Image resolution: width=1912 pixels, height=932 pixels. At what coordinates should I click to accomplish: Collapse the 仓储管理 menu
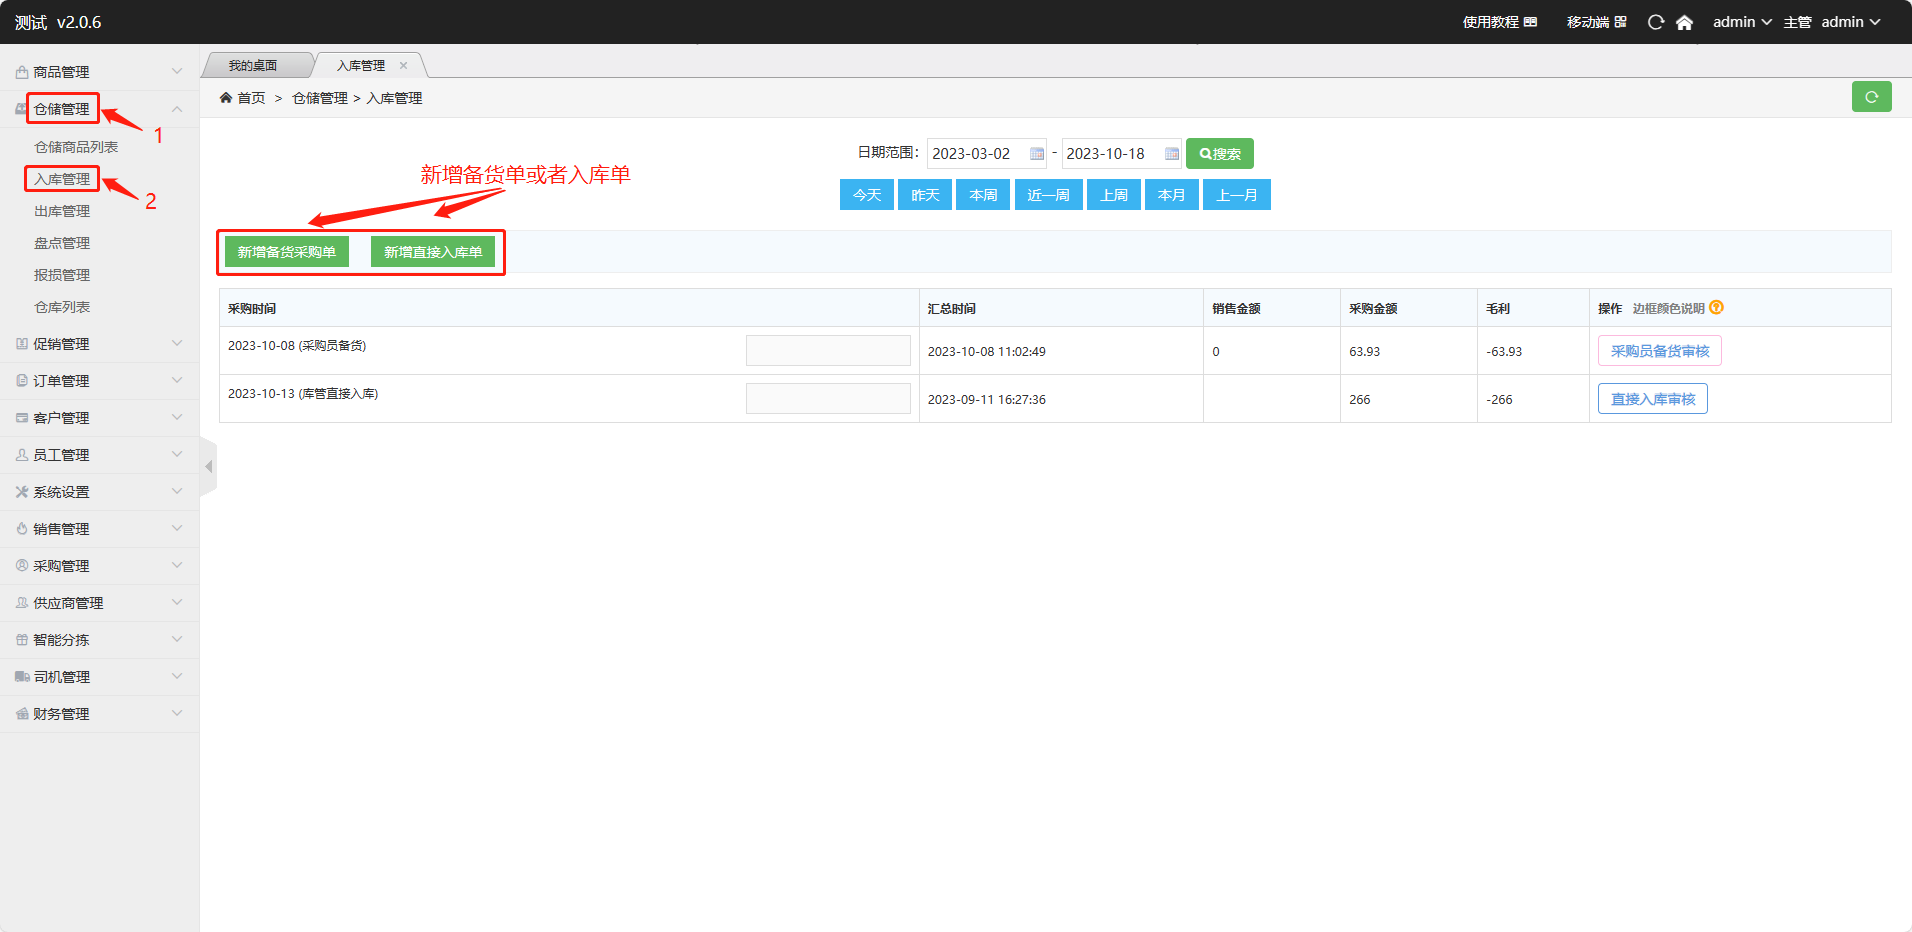pos(176,109)
